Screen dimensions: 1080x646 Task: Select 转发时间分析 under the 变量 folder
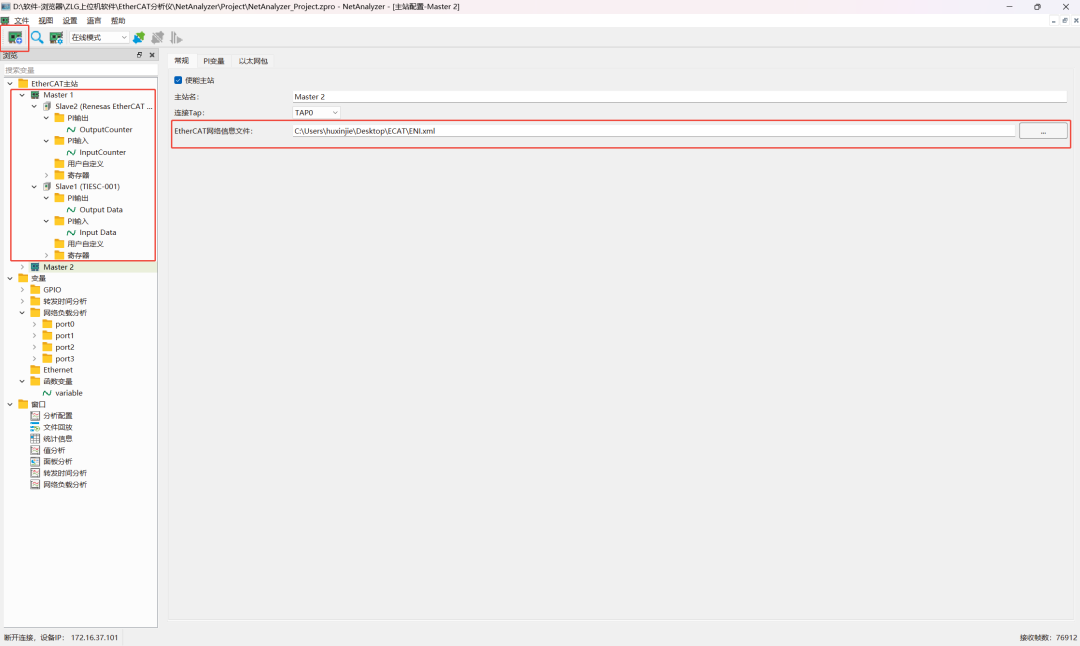pos(65,301)
